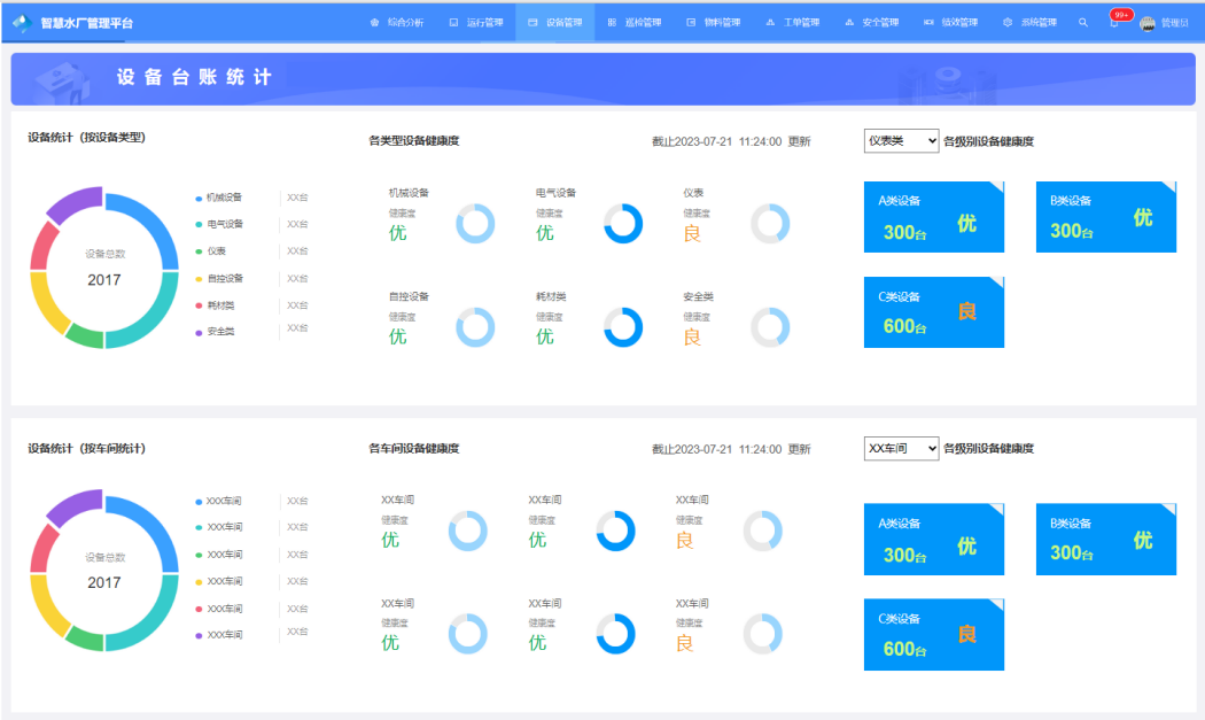Click the 耗材类 health ring chart

point(623,327)
